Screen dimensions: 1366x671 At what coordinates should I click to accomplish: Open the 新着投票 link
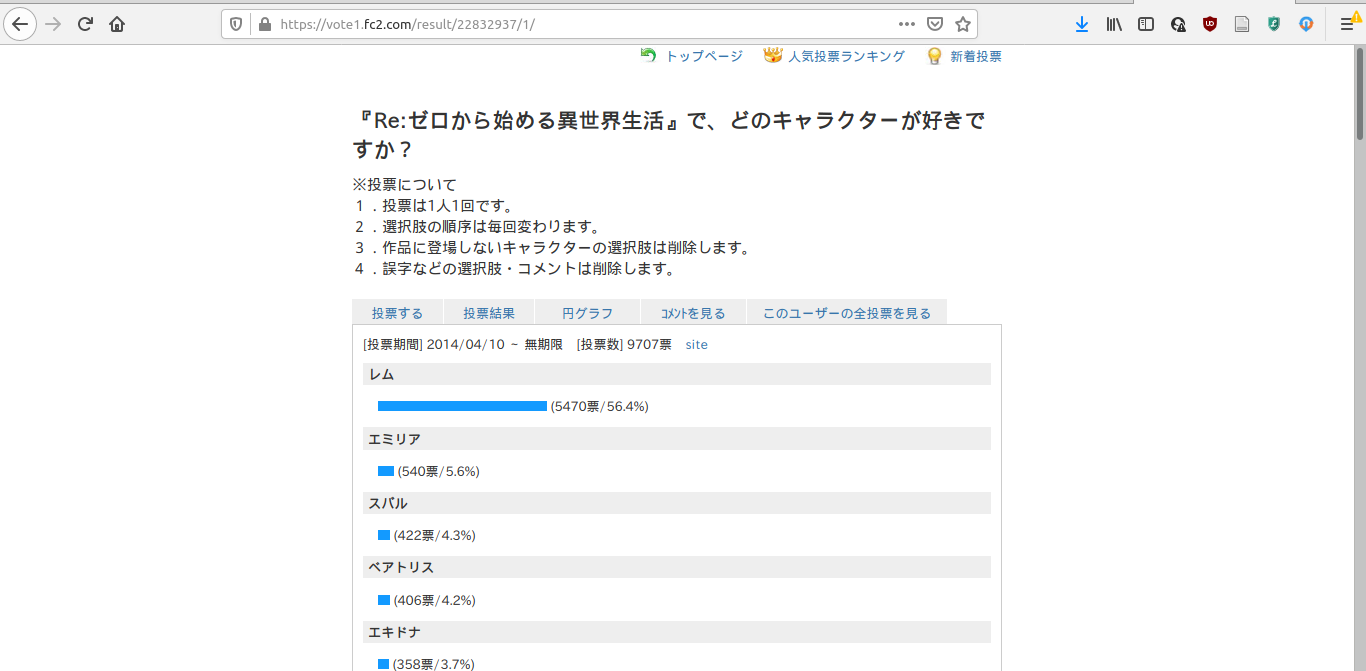tap(976, 57)
